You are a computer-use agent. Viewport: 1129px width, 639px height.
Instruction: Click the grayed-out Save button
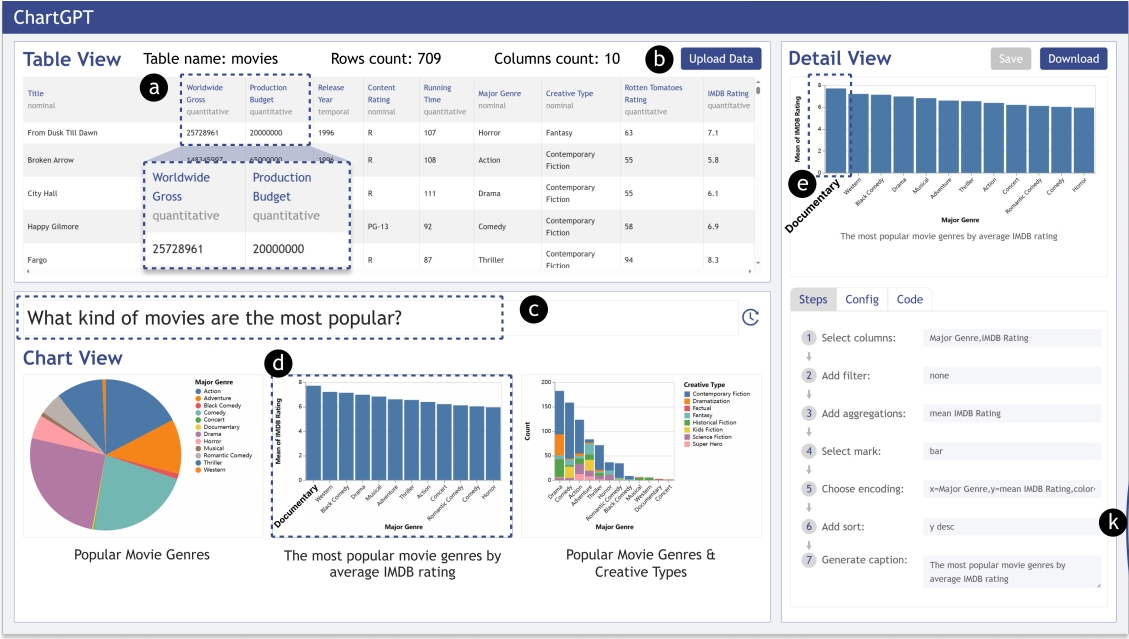pyautogui.click(x=1010, y=58)
